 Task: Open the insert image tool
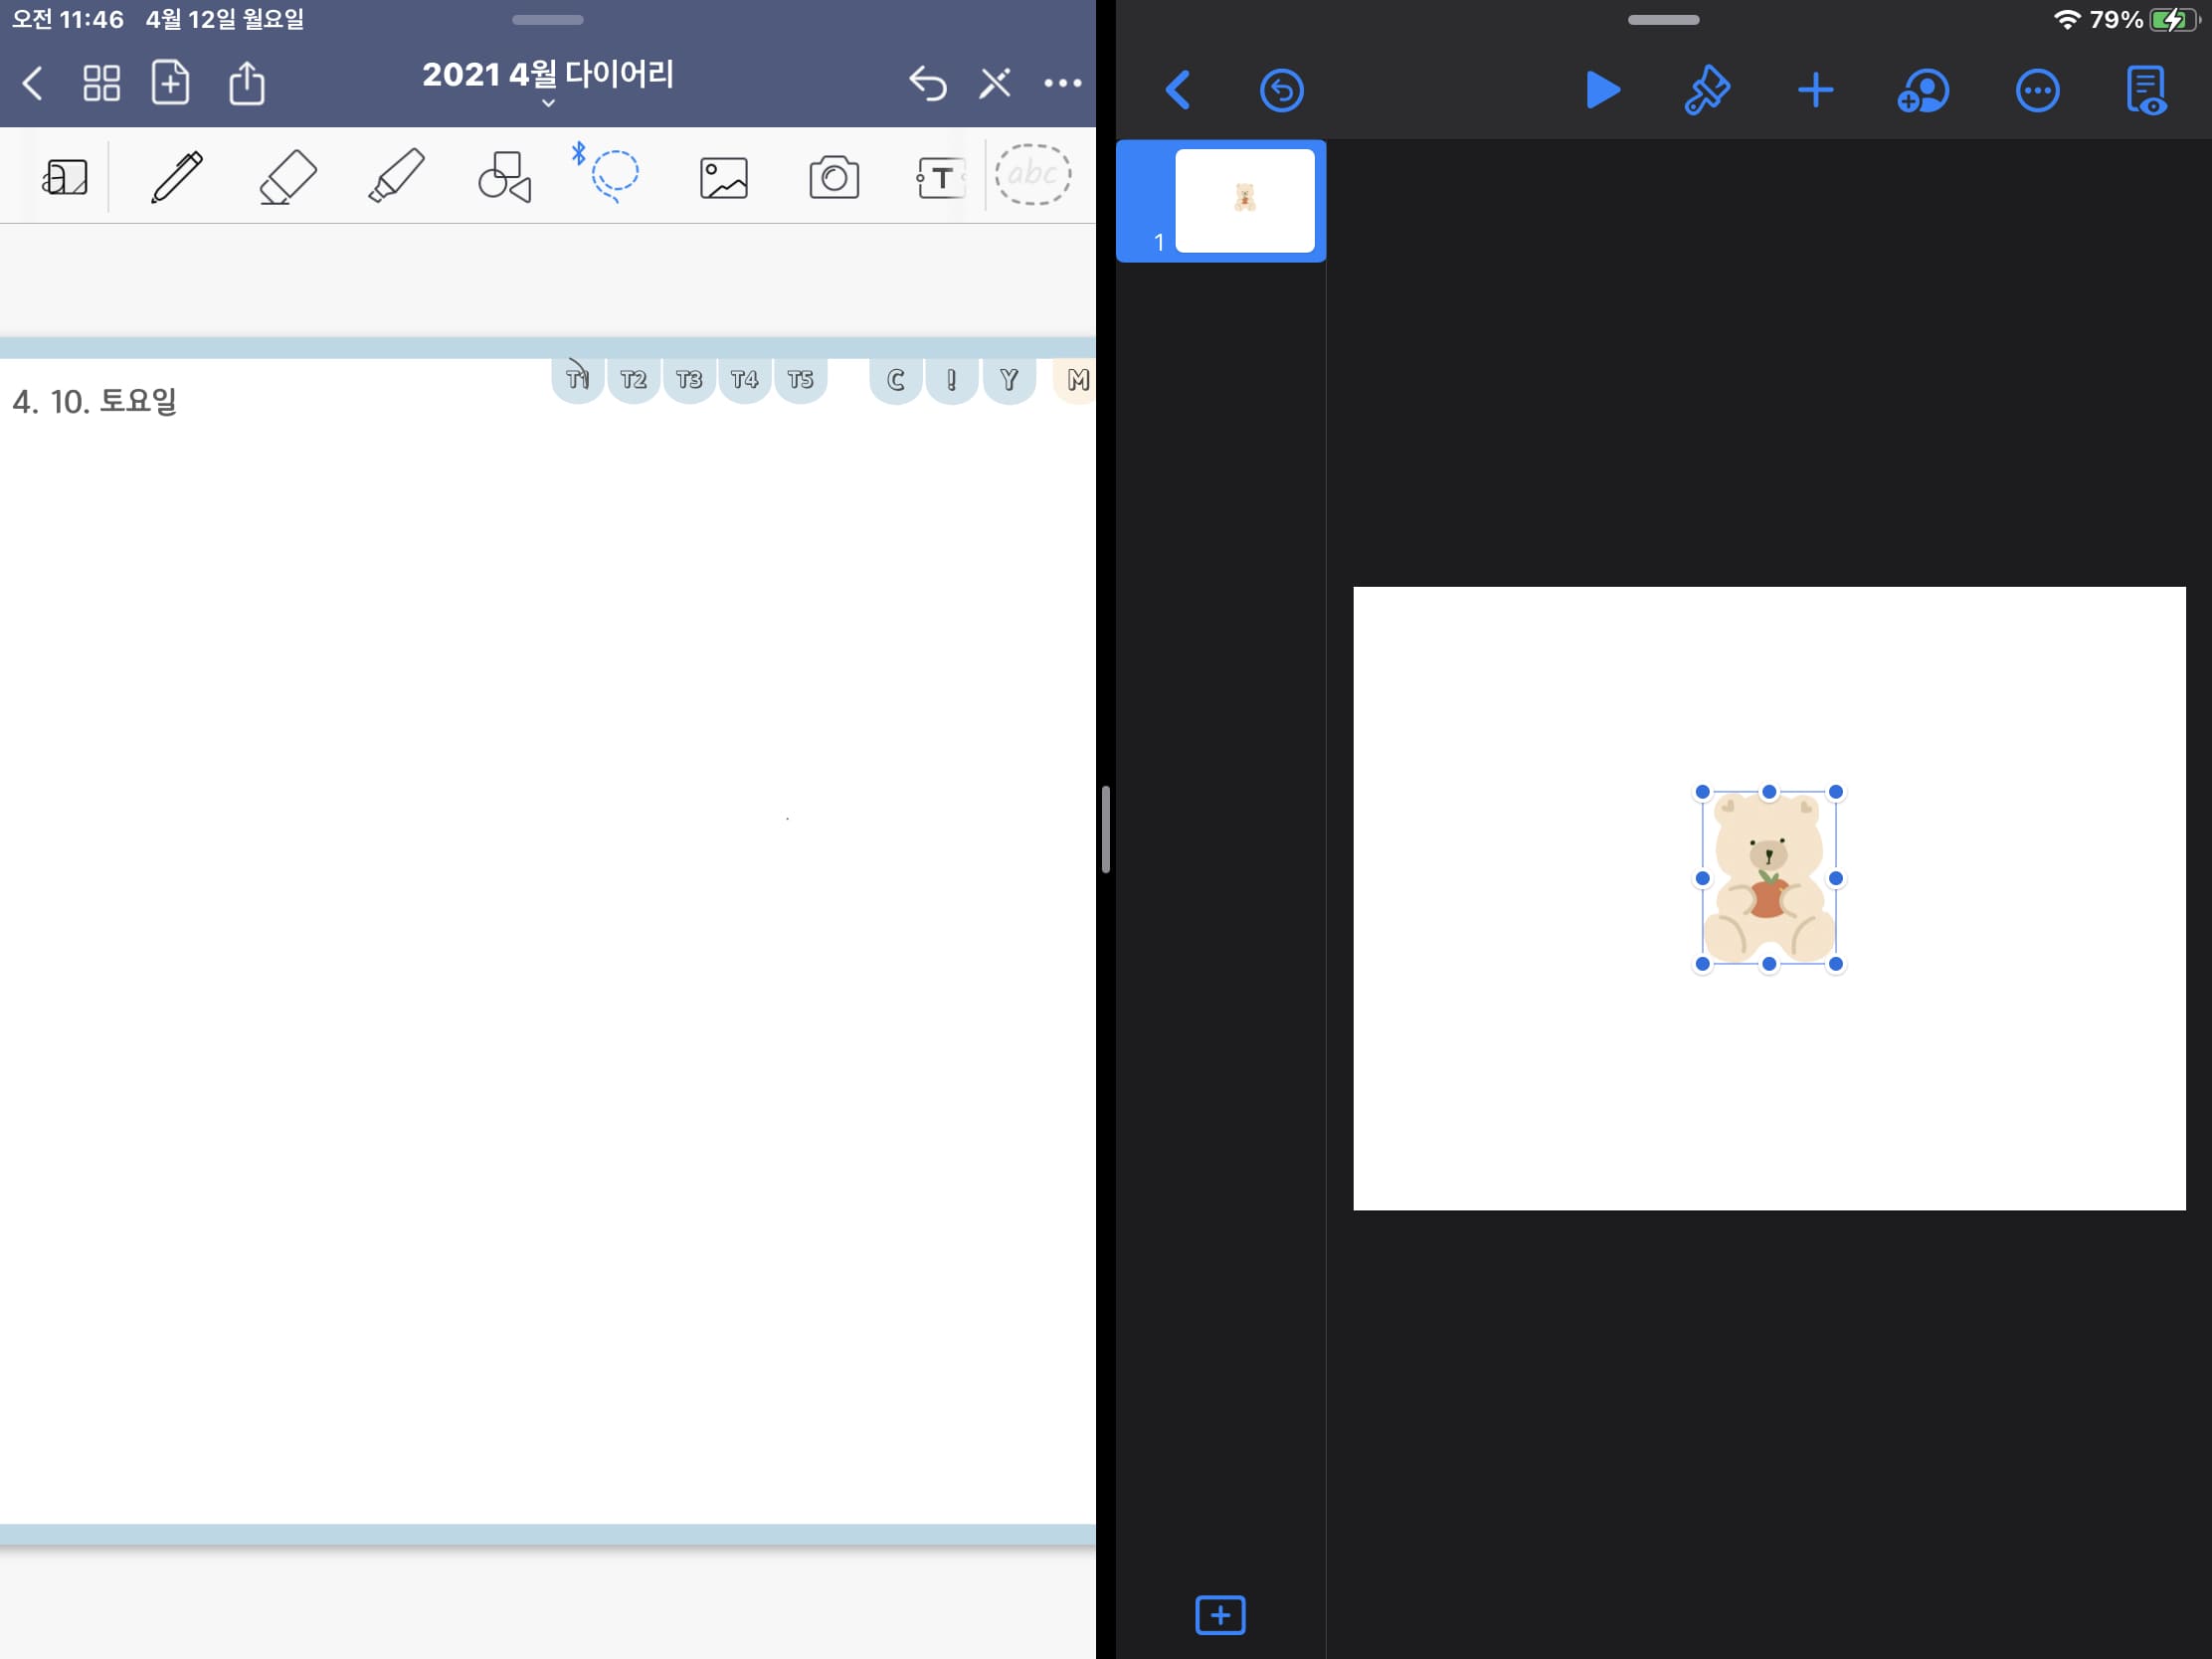[723, 178]
